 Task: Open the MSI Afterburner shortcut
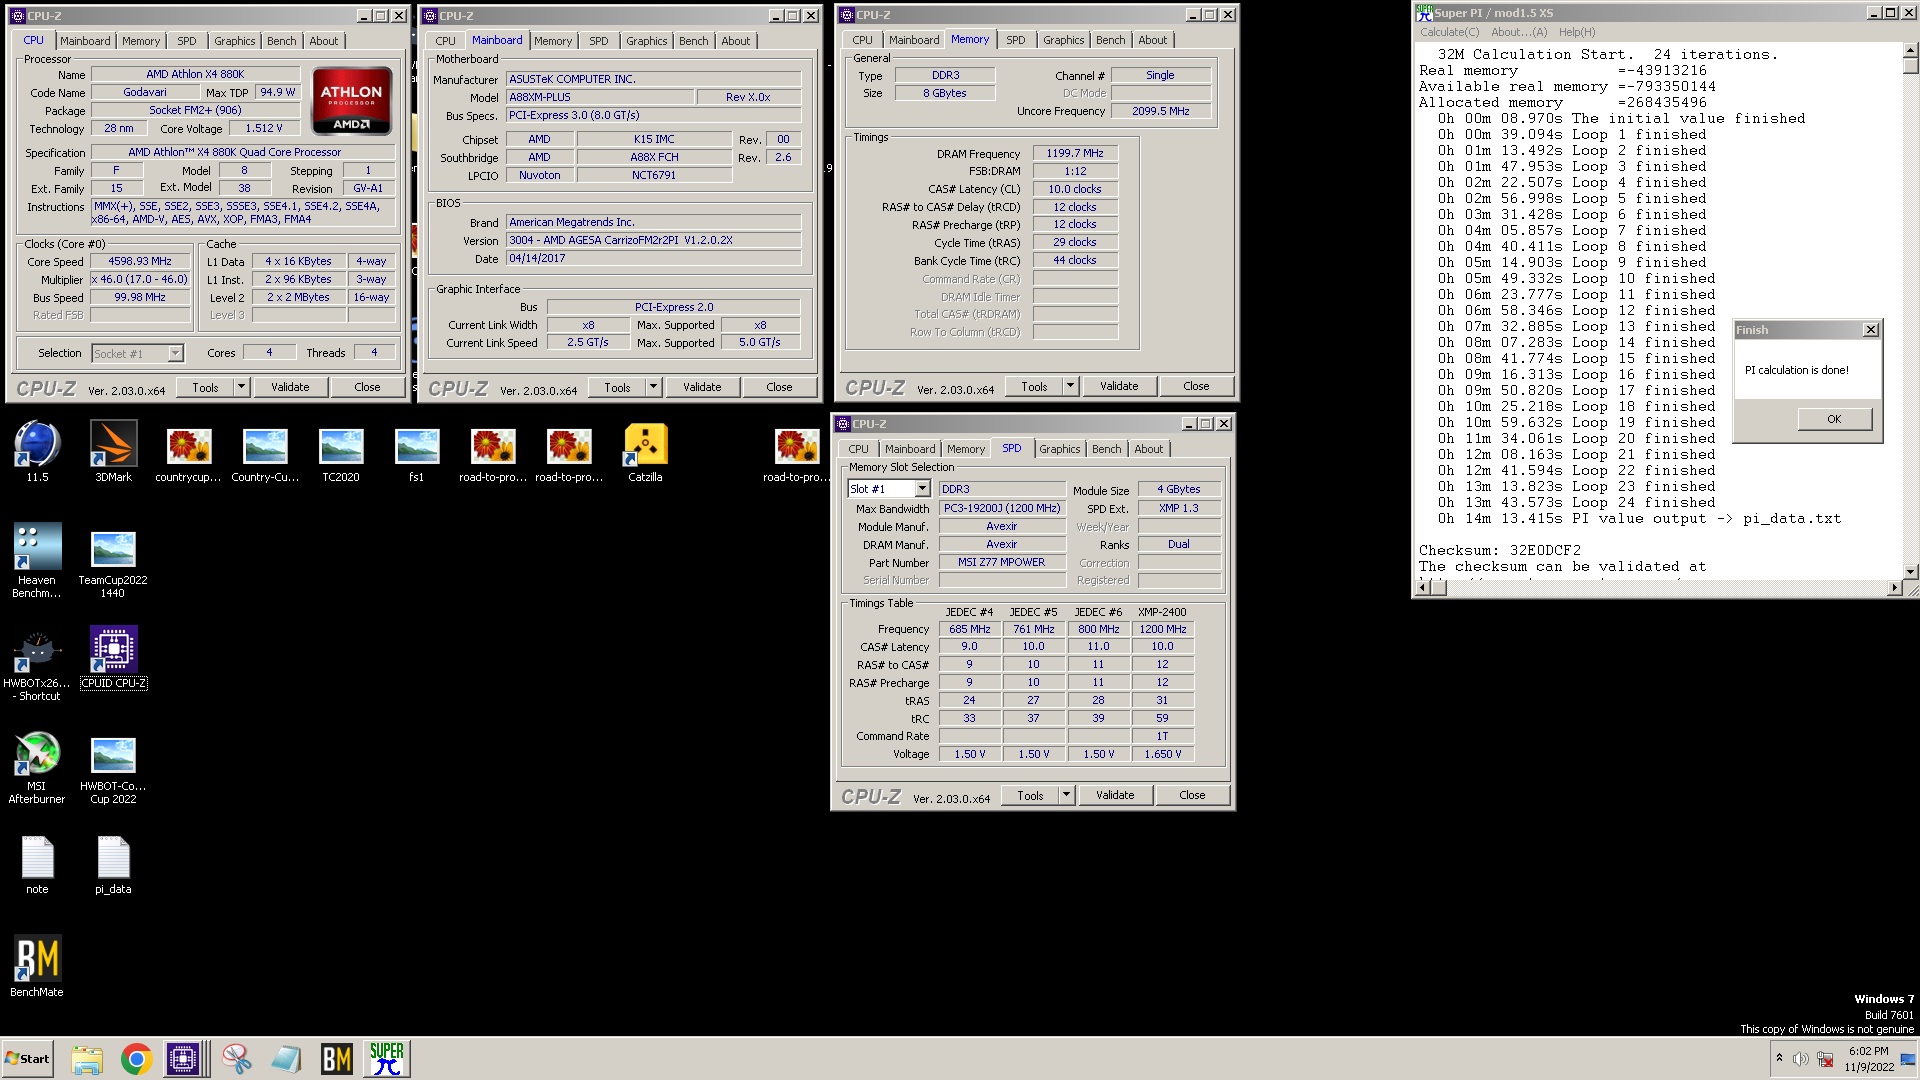(x=37, y=768)
